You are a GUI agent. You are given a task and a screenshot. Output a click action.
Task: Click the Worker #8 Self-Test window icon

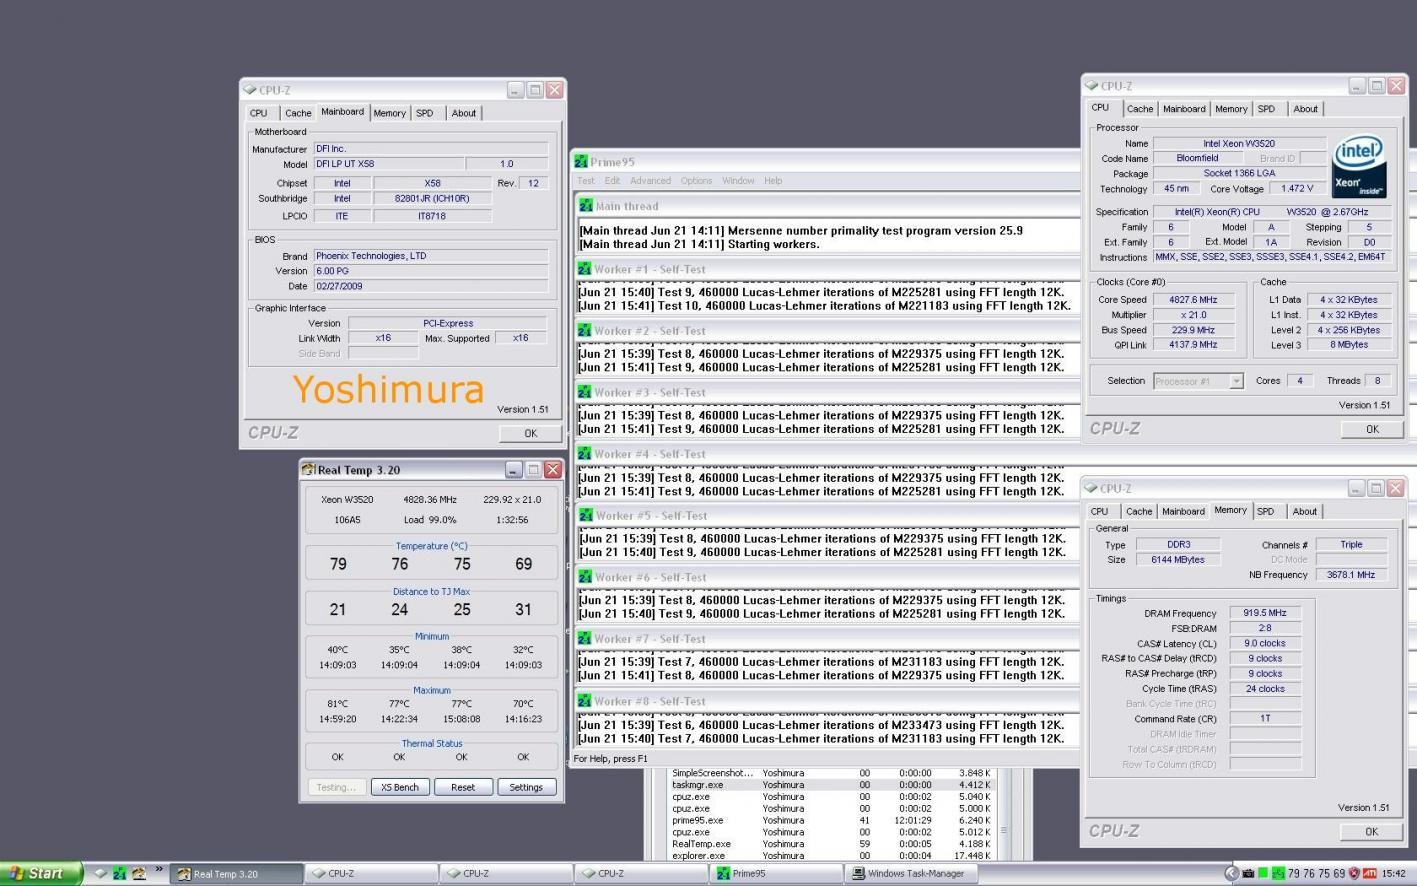click(x=585, y=701)
